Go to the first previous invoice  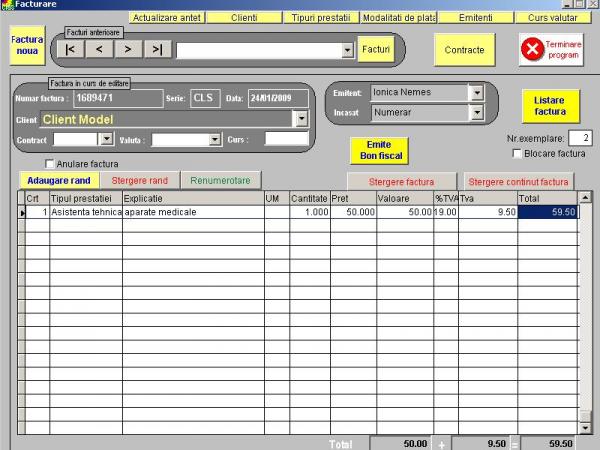(70, 49)
